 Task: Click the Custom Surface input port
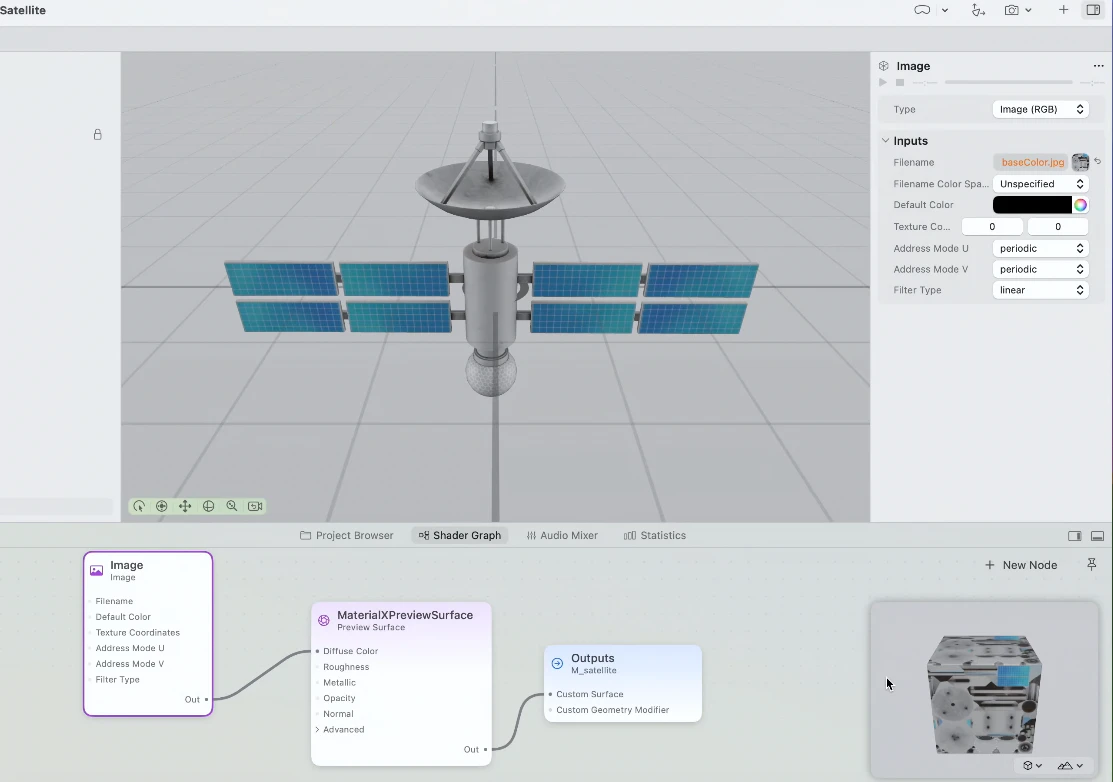(550, 694)
